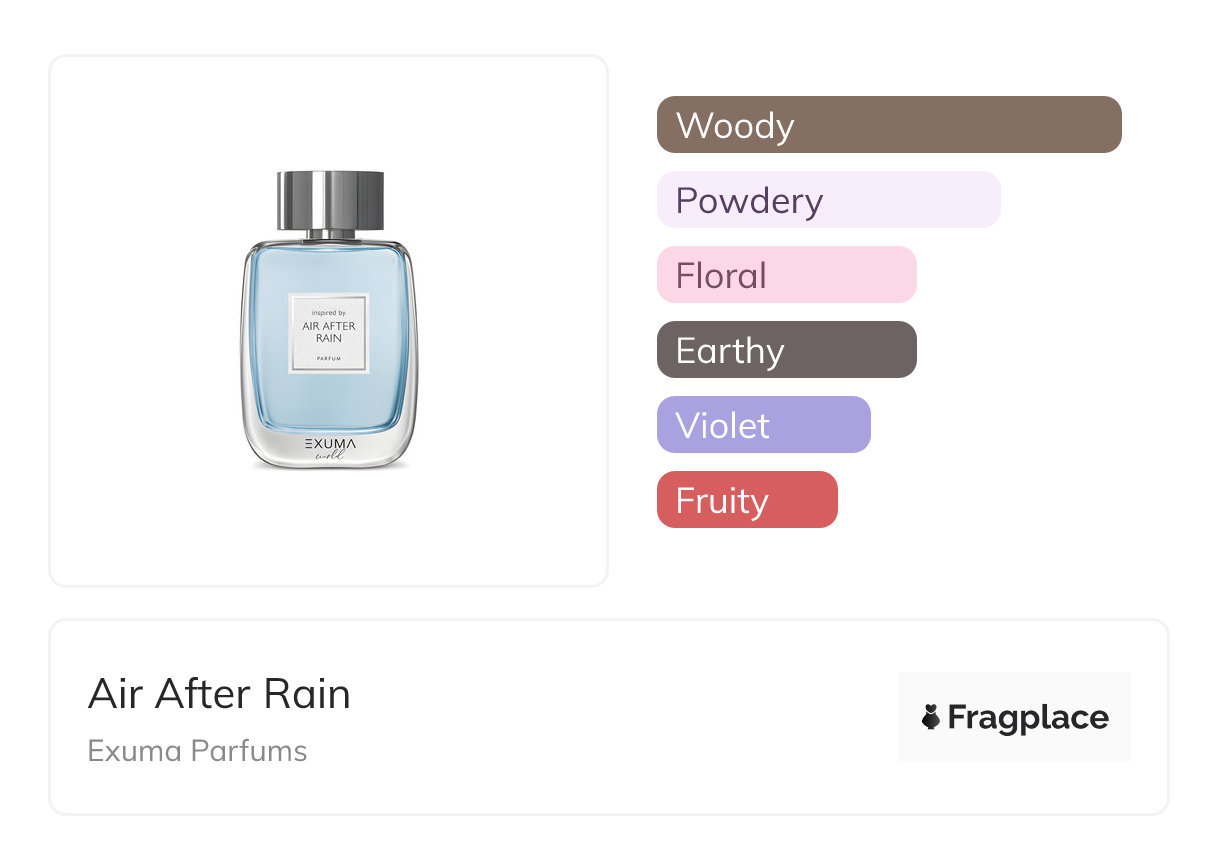The image size is (1218, 864).
Task: Choose the Fruity accord bar
Action: (746, 500)
